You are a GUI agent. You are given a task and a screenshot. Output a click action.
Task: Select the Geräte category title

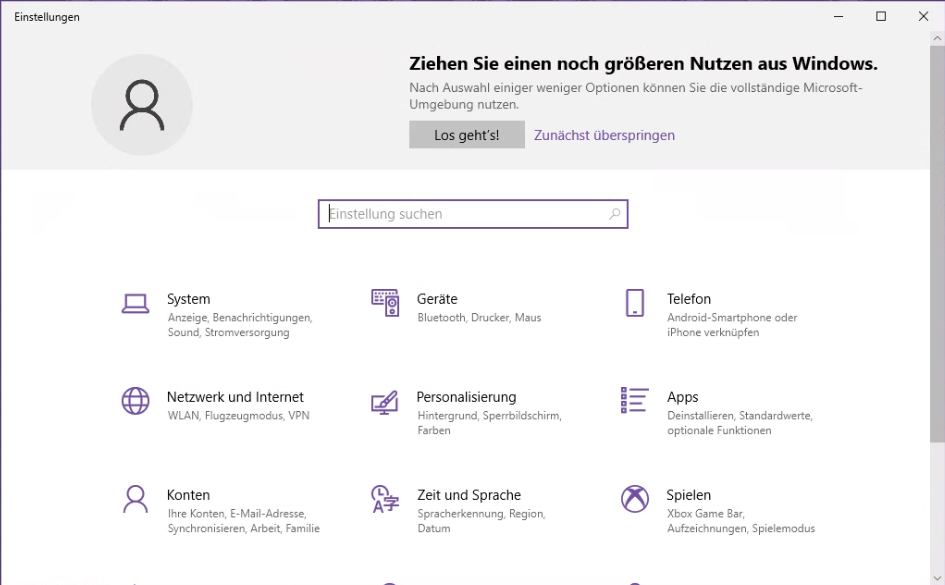click(x=437, y=299)
